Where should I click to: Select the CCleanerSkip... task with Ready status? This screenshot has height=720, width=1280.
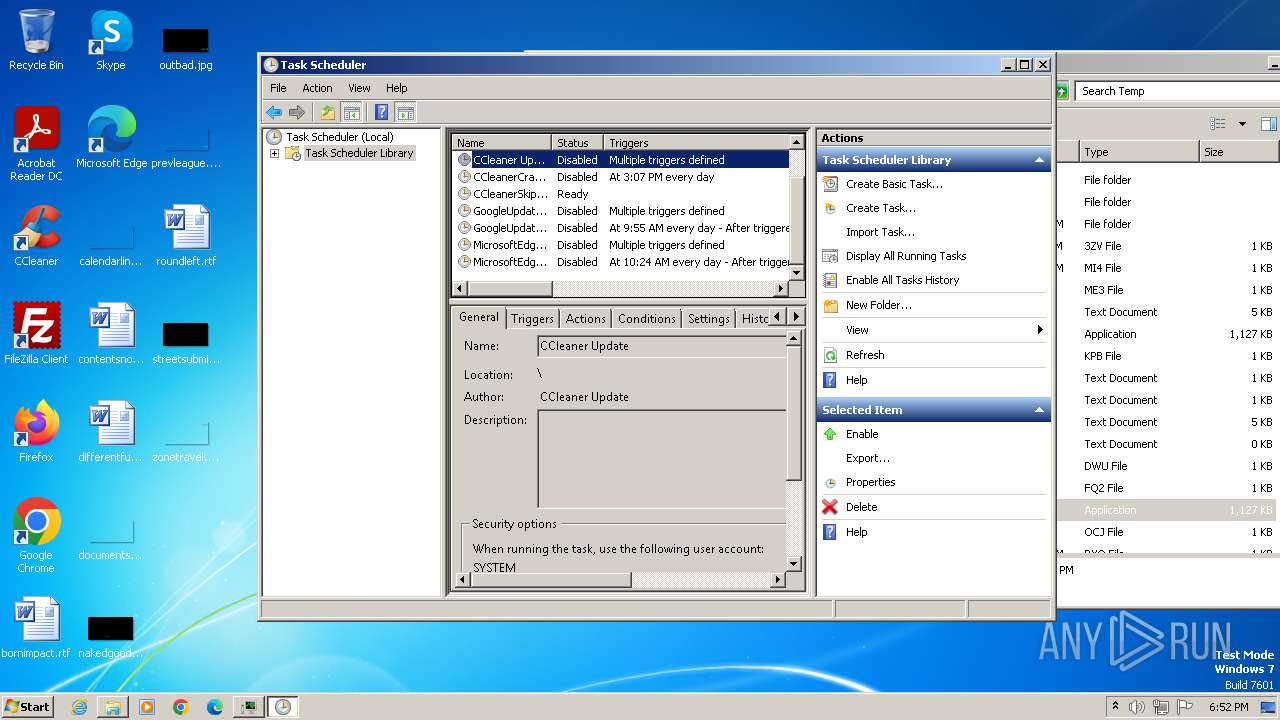click(x=621, y=194)
